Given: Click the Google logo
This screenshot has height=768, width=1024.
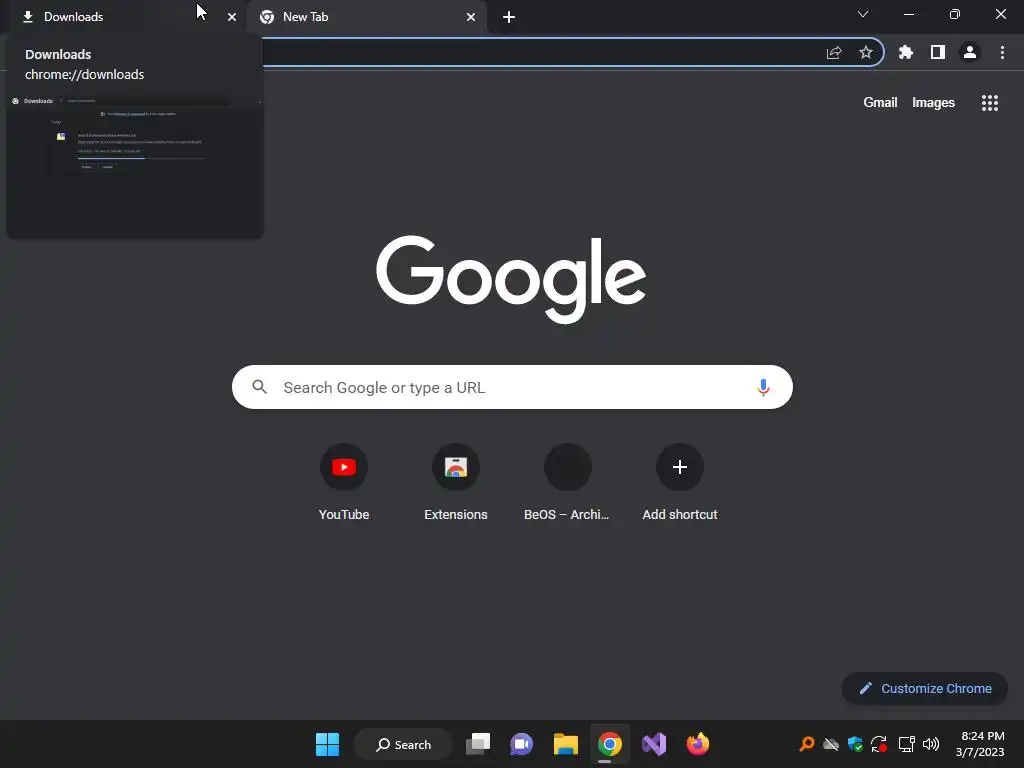Looking at the screenshot, I should click(x=511, y=279).
